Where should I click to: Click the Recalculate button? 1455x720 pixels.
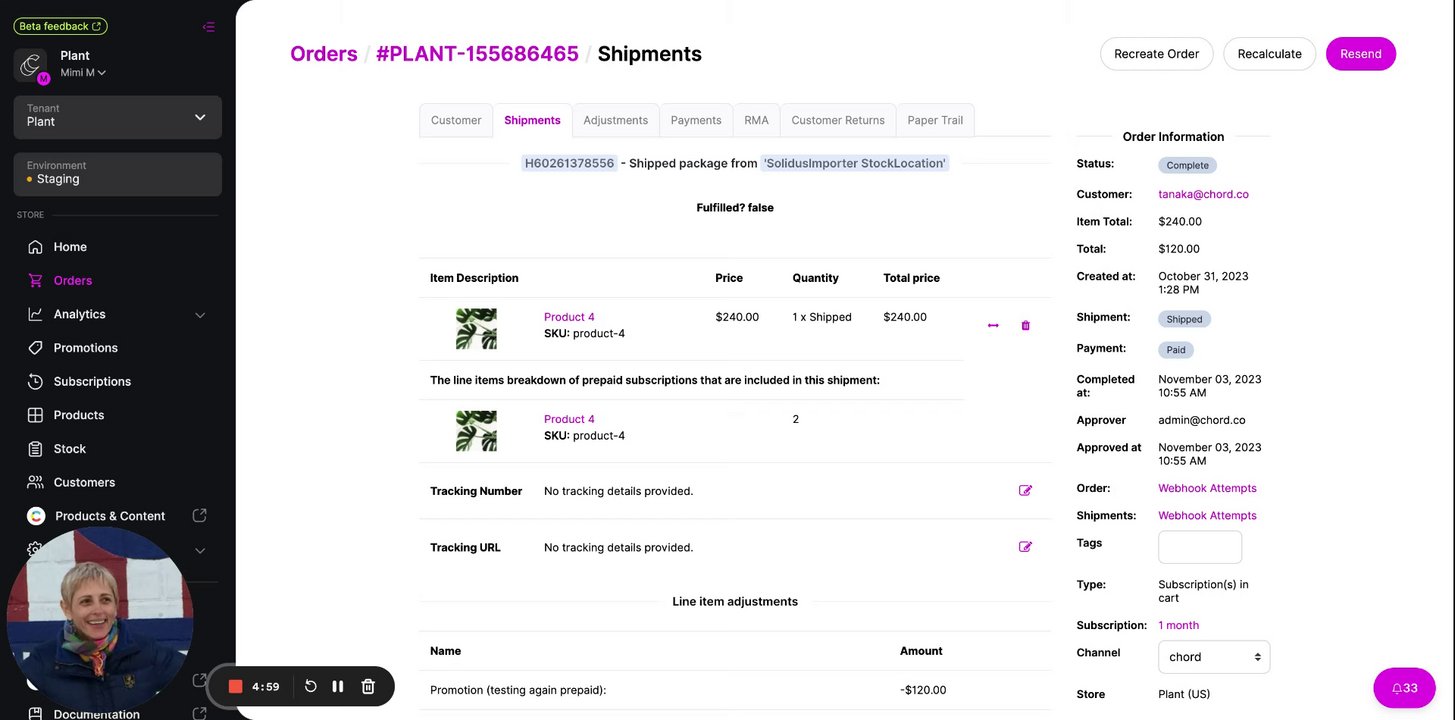coord(1269,54)
